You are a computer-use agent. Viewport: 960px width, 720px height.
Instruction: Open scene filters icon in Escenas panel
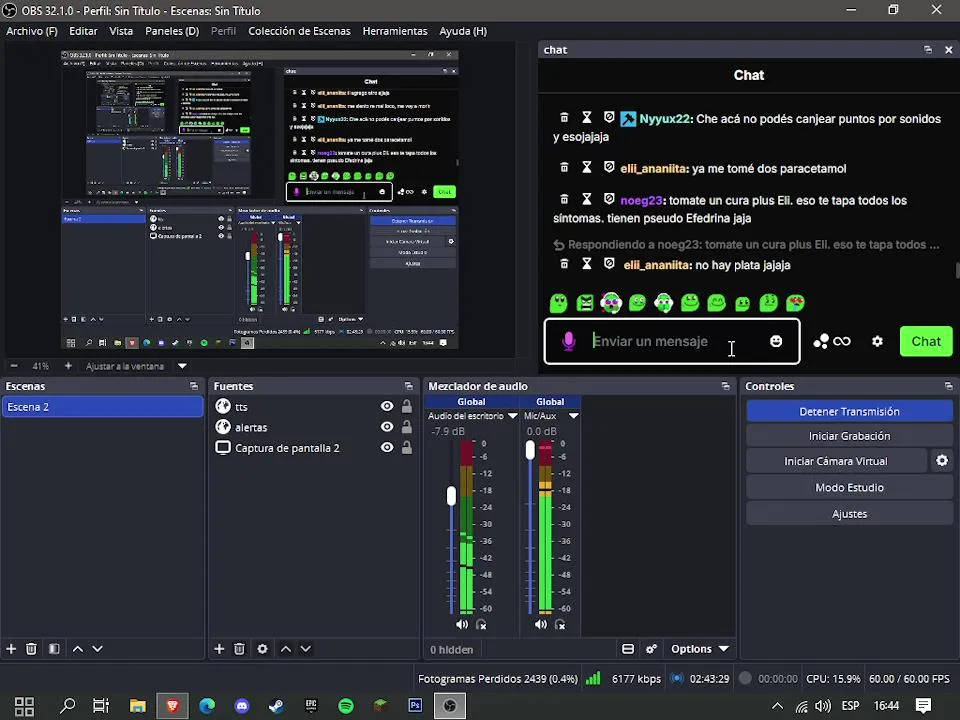(54, 648)
